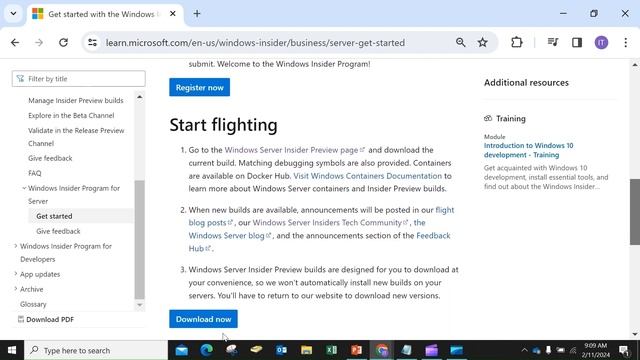Select the Get started sidebar item

pos(54,216)
